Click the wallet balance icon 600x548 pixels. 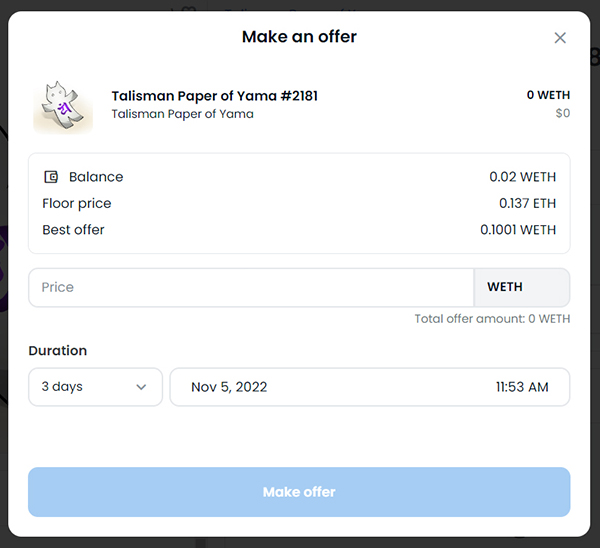(x=51, y=177)
